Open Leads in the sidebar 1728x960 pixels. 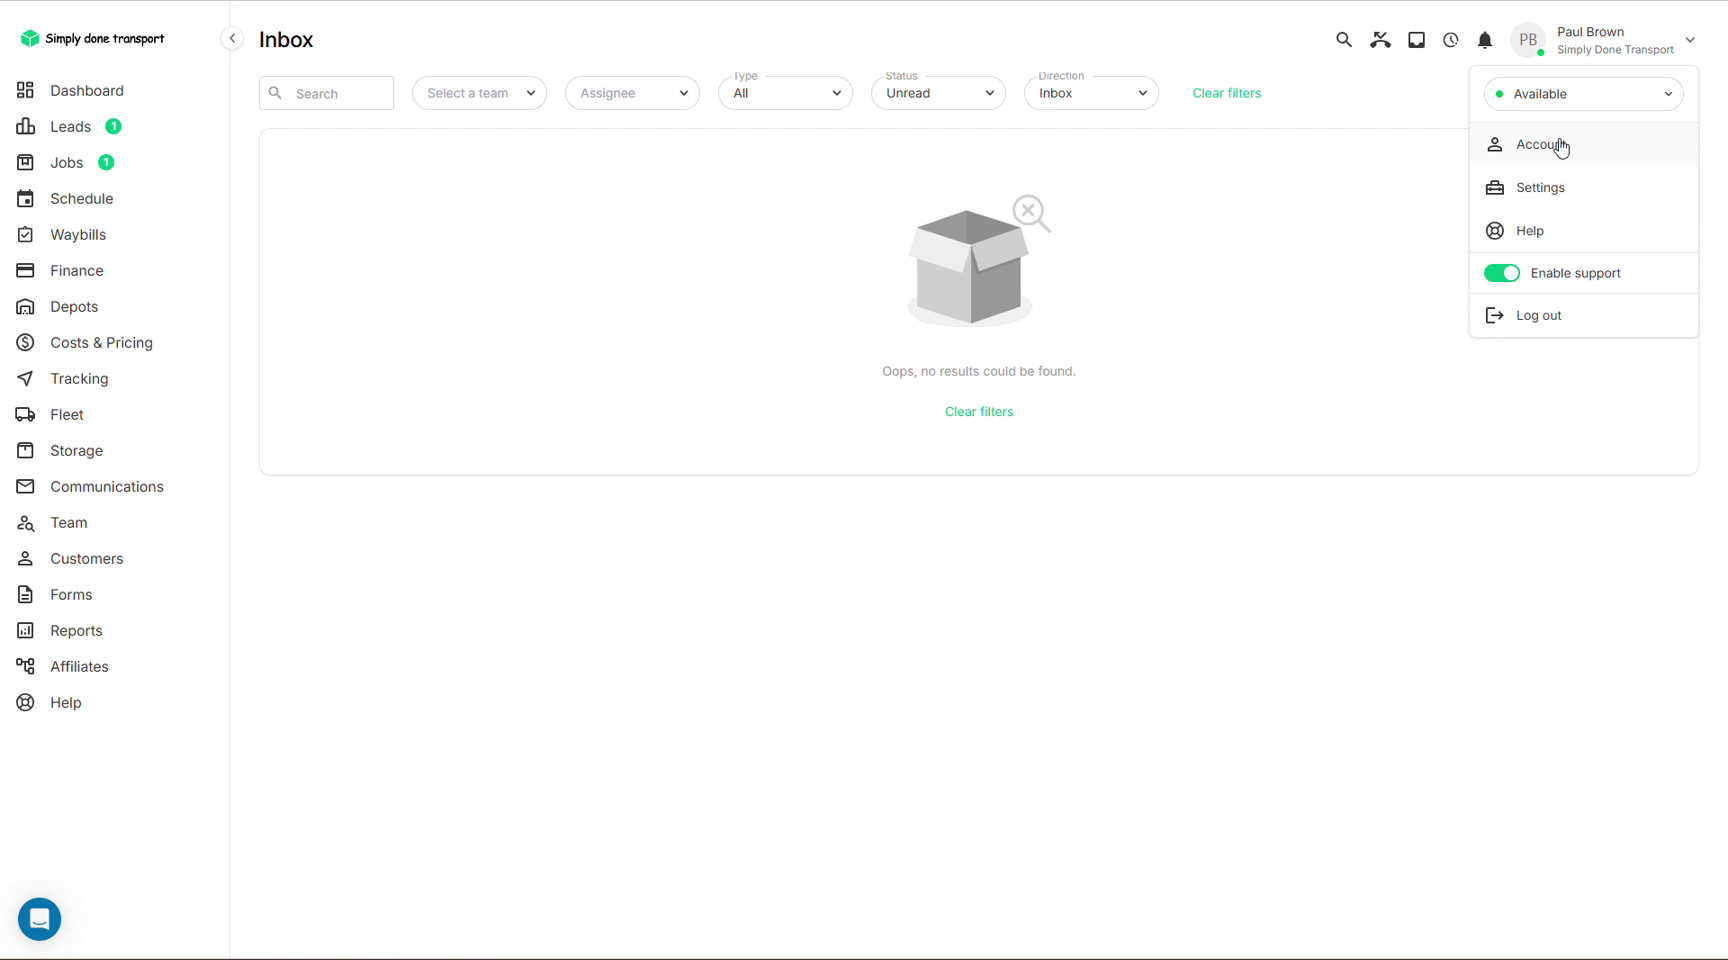(x=70, y=126)
